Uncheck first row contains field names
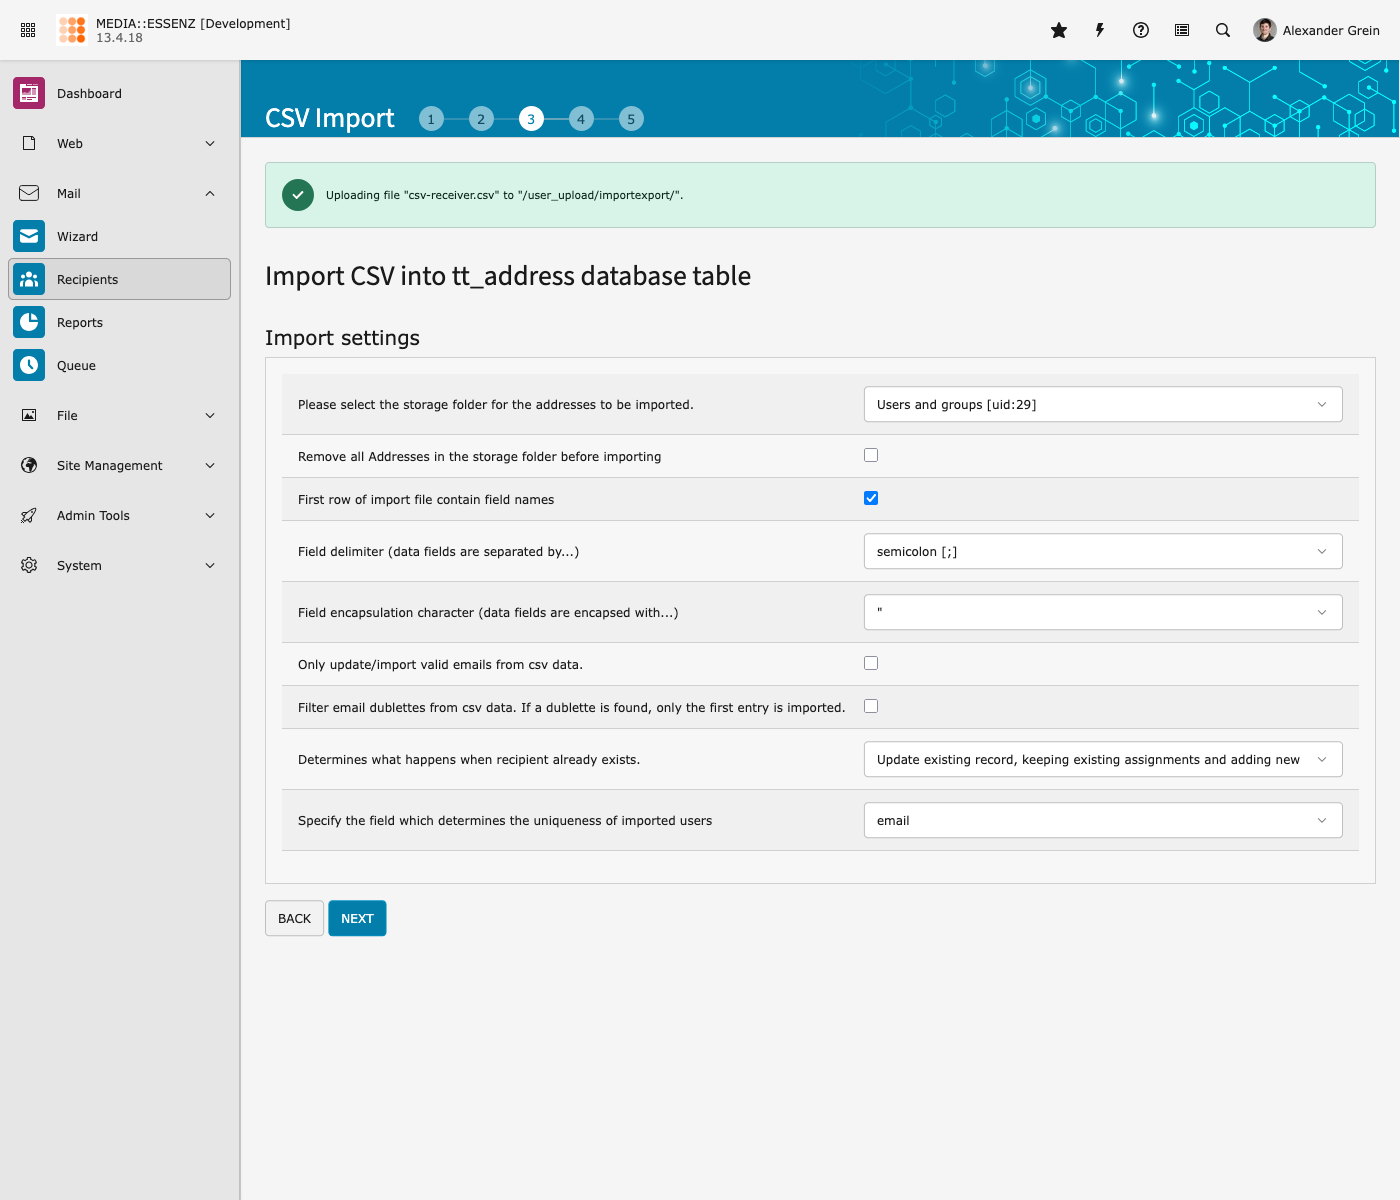The height and width of the screenshot is (1200, 1400). [871, 498]
